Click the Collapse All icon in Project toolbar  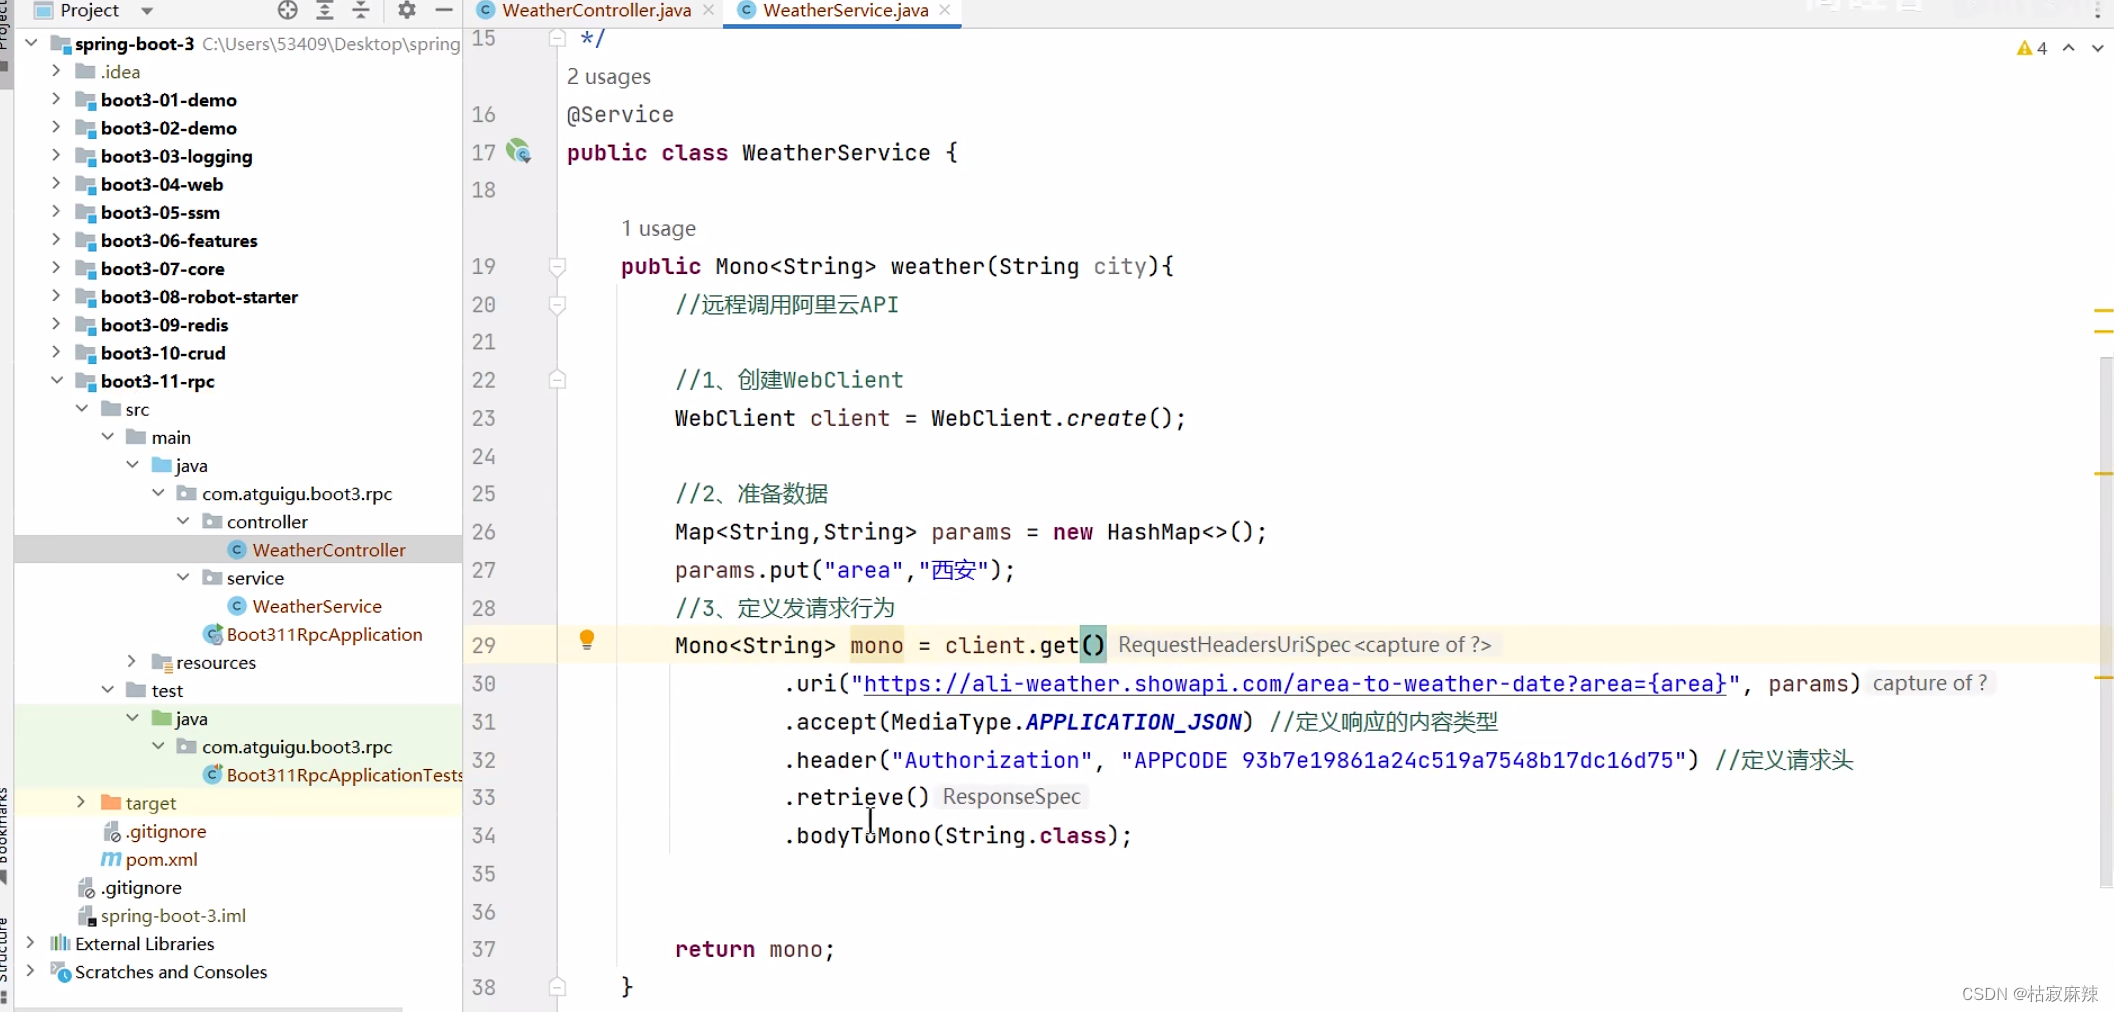coord(361,11)
